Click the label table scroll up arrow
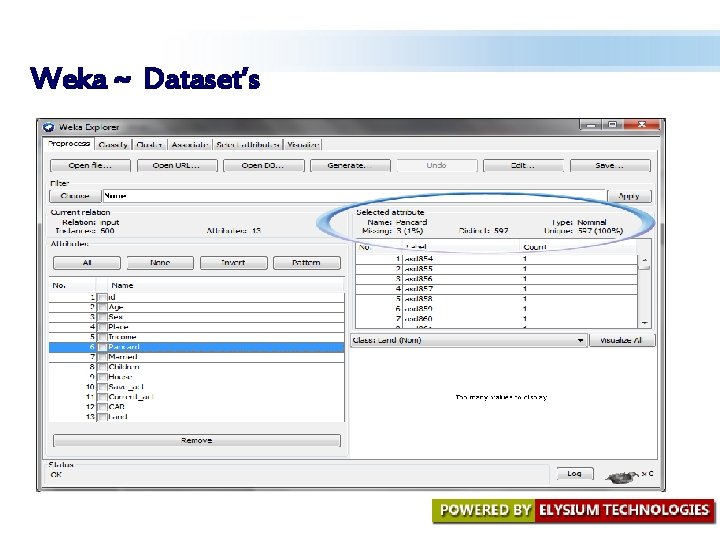Viewport: 720px width, 540px height. point(645,260)
